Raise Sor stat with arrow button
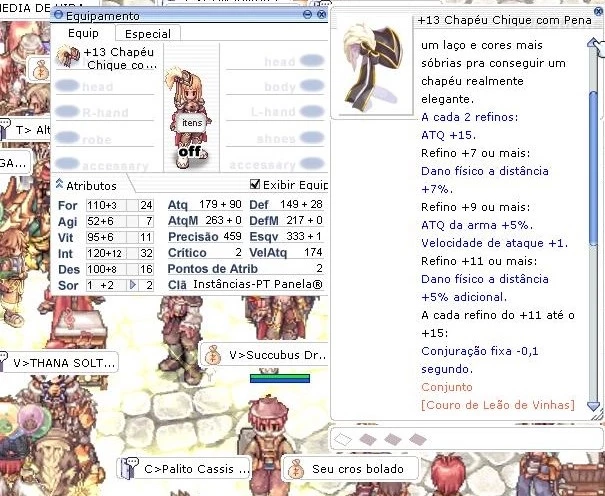 tap(133, 285)
